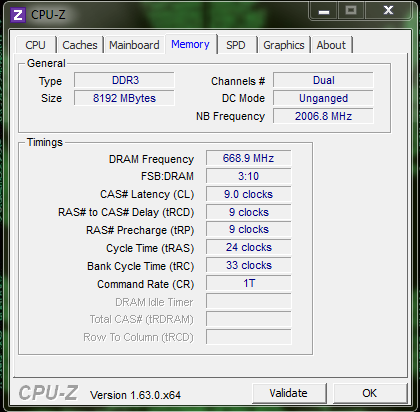Click the 1T Command Rate value
The image size is (420, 412).
point(249,283)
